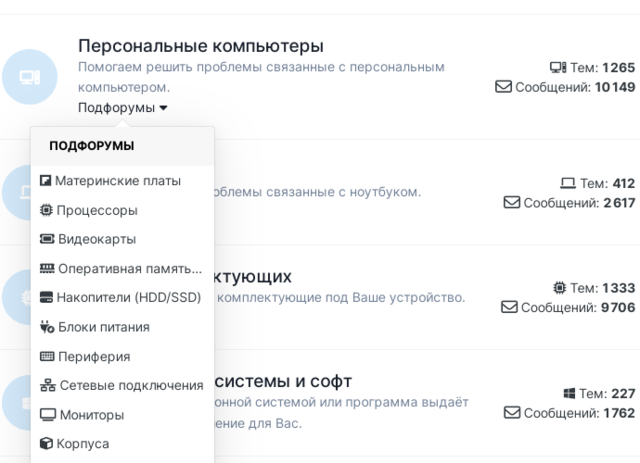
Task: Click the graphics card icon beside Видеокарты
Action: point(46,239)
